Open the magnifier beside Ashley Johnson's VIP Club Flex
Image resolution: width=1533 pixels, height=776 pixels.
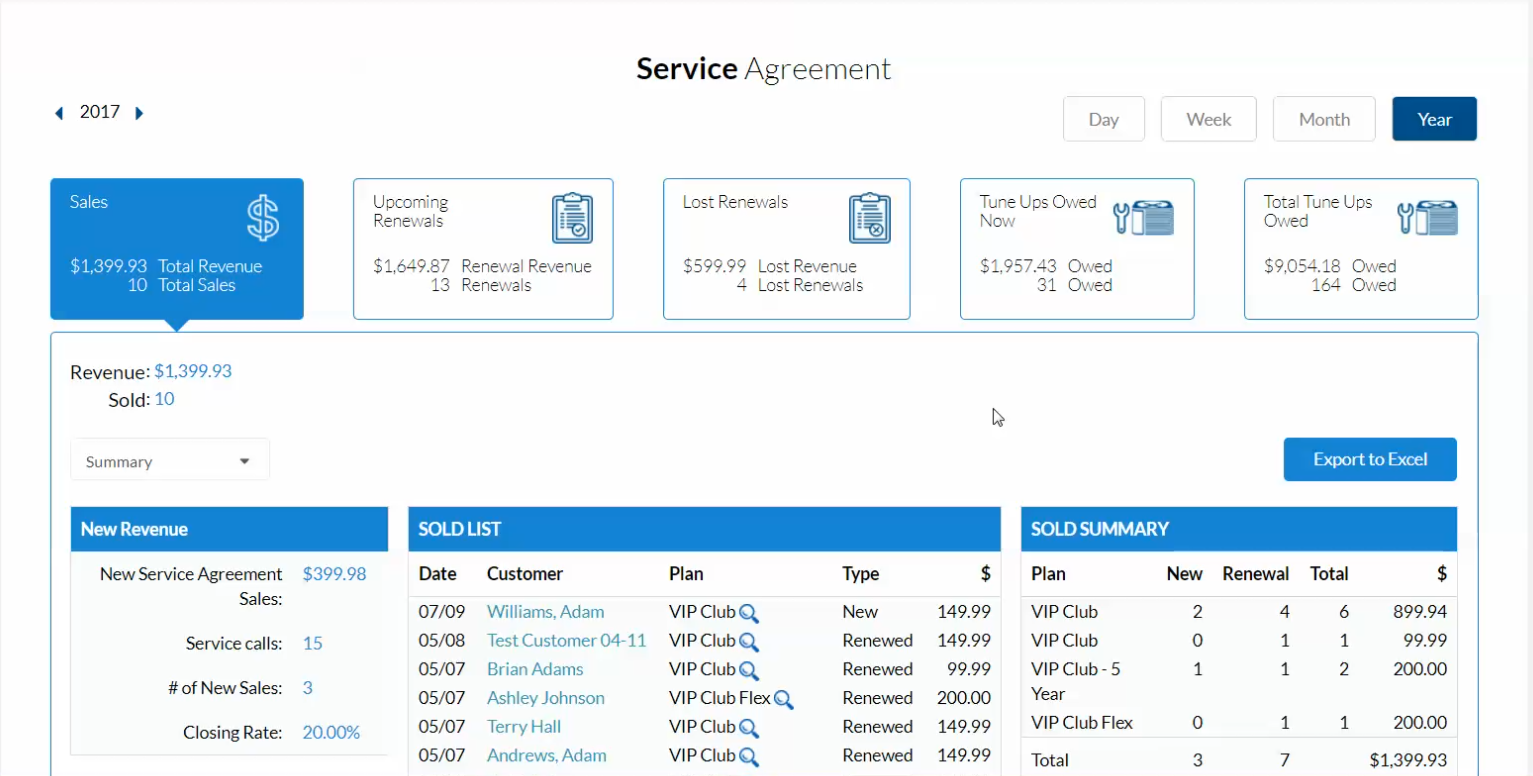[x=784, y=699]
